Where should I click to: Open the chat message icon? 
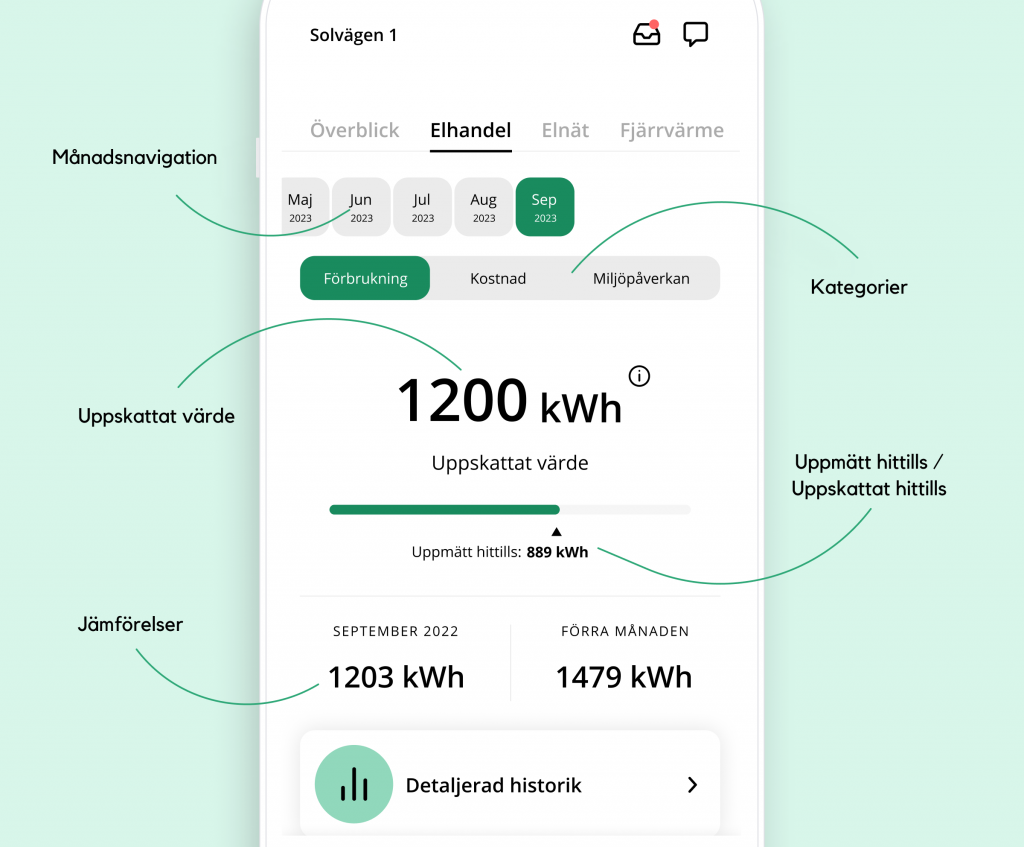[x=695, y=34]
